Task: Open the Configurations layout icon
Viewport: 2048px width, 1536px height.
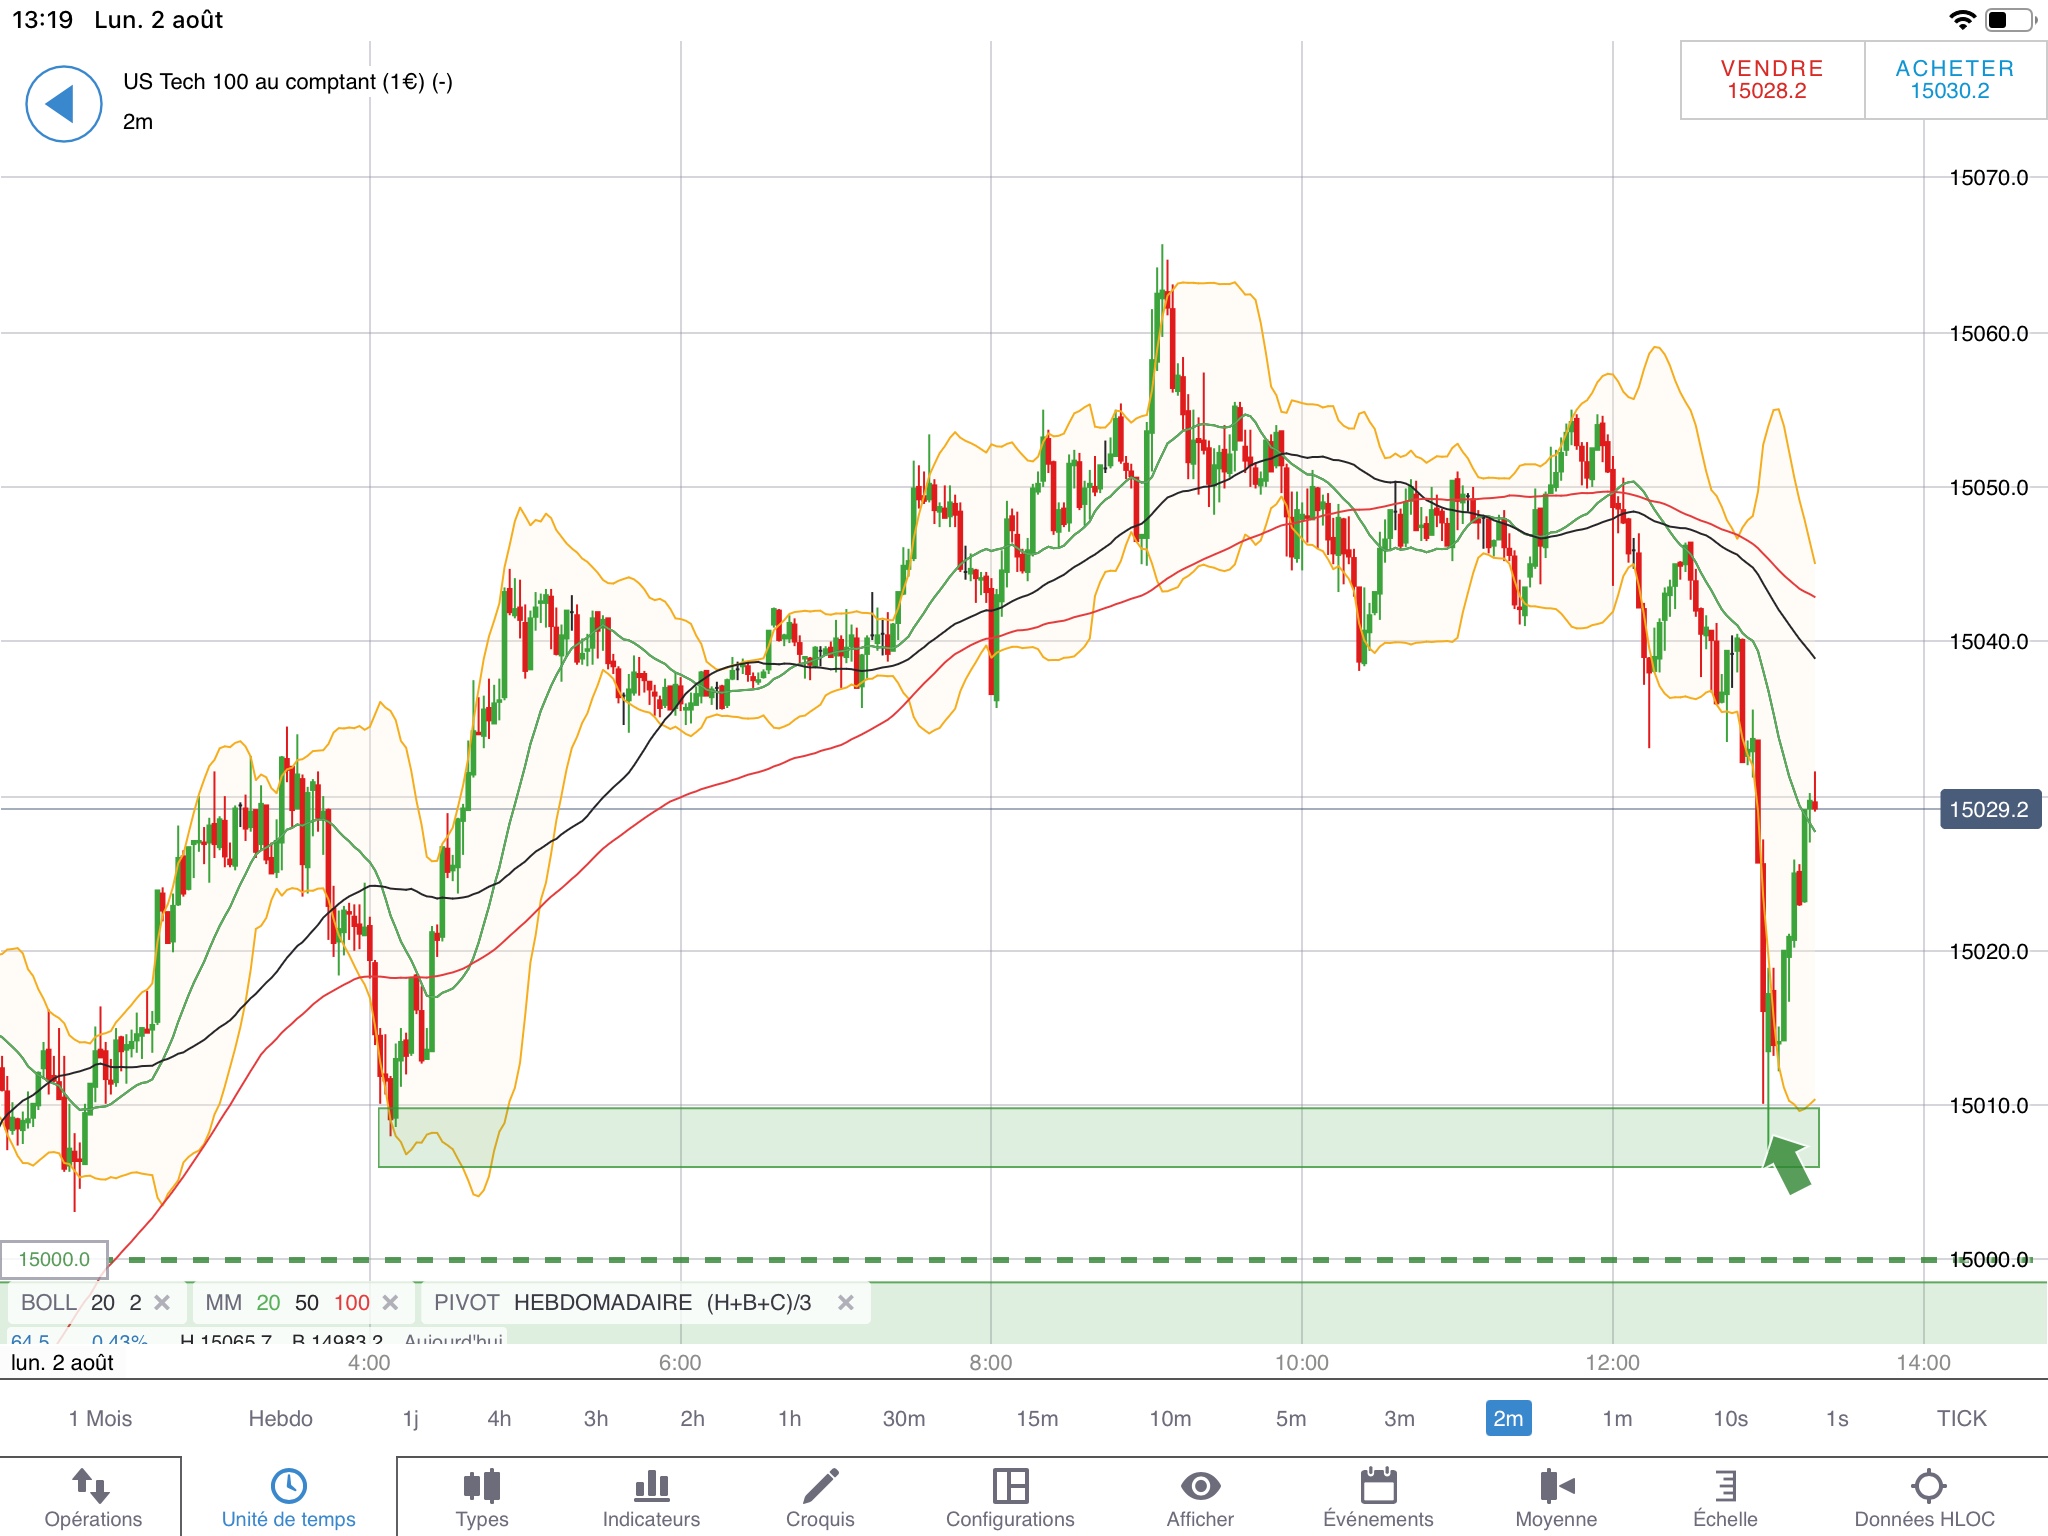Action: 1010,1497
